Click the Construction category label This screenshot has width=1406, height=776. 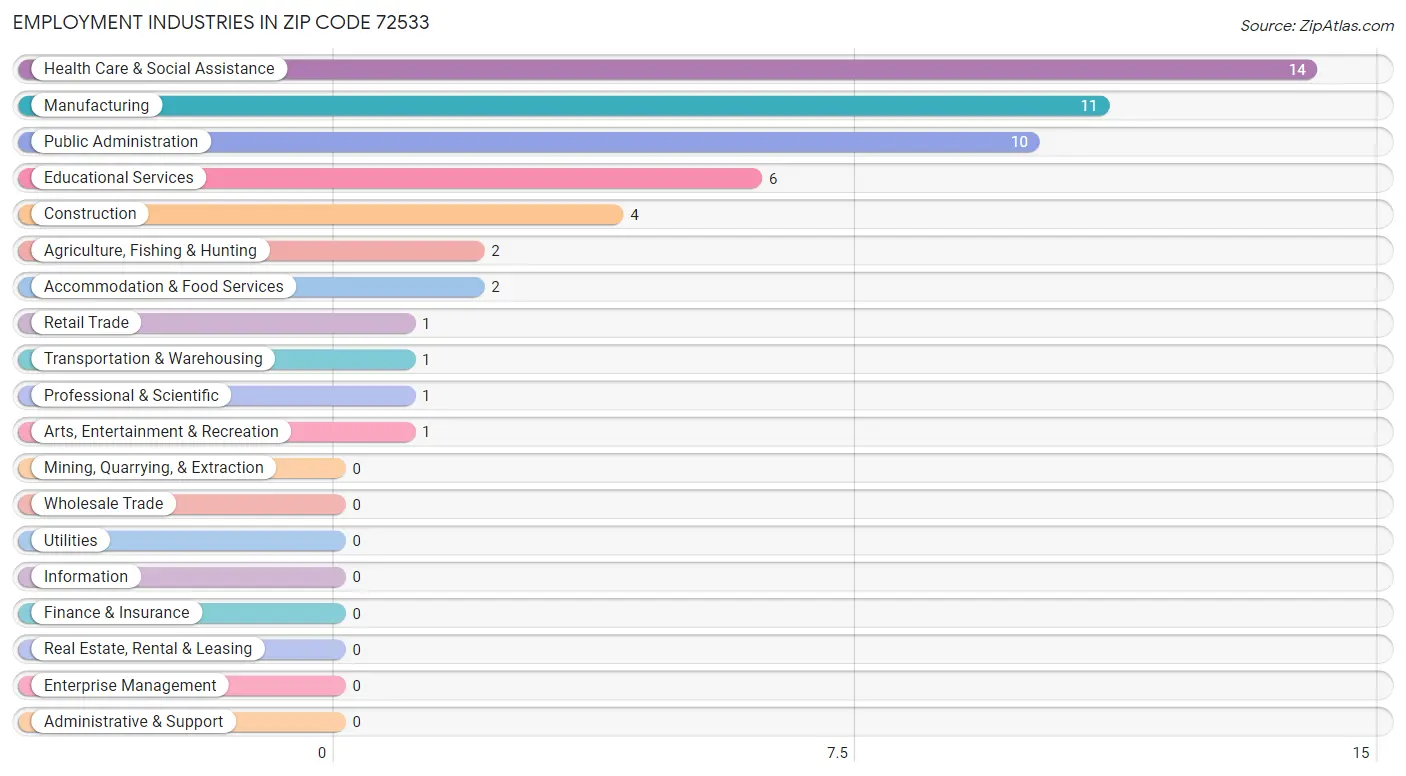point(90,214)
